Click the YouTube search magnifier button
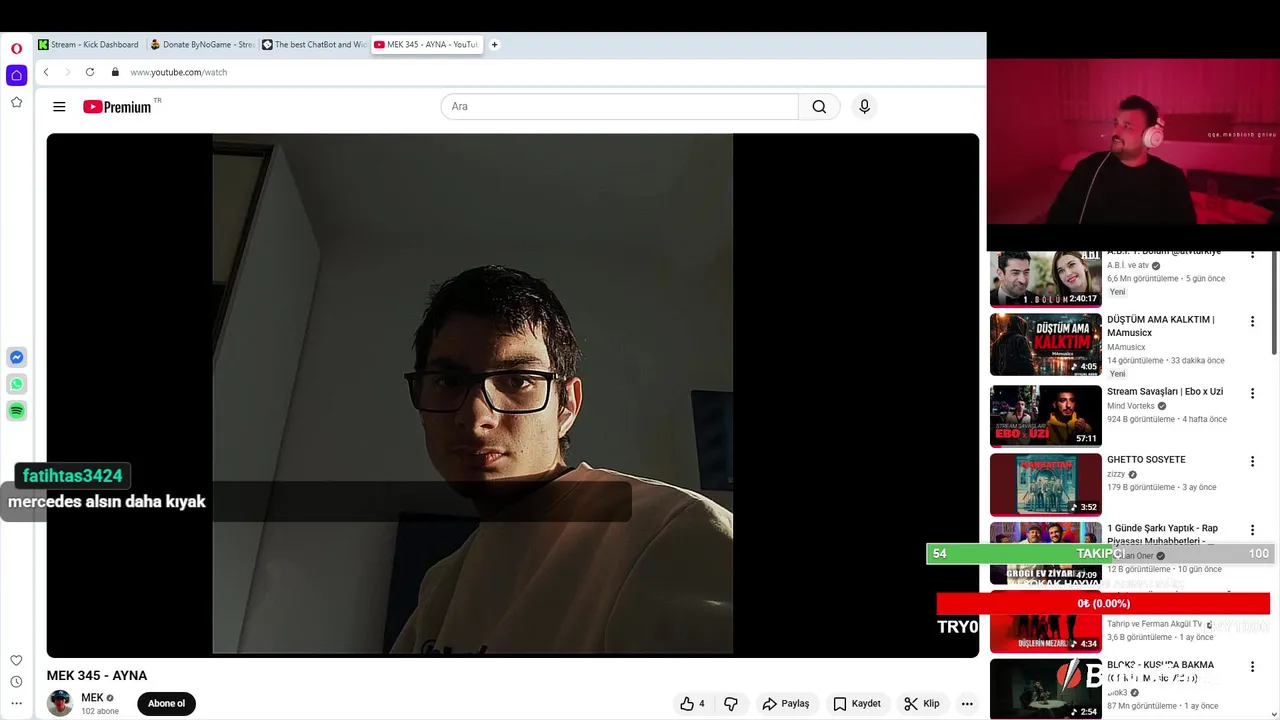Image resolution: width=1280 pixels, height=720 pixels. point(819,107)
